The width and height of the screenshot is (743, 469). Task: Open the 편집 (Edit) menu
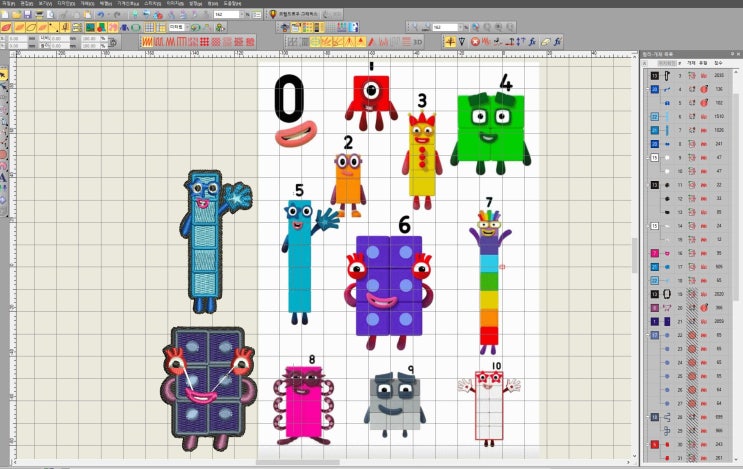point(27,3)
